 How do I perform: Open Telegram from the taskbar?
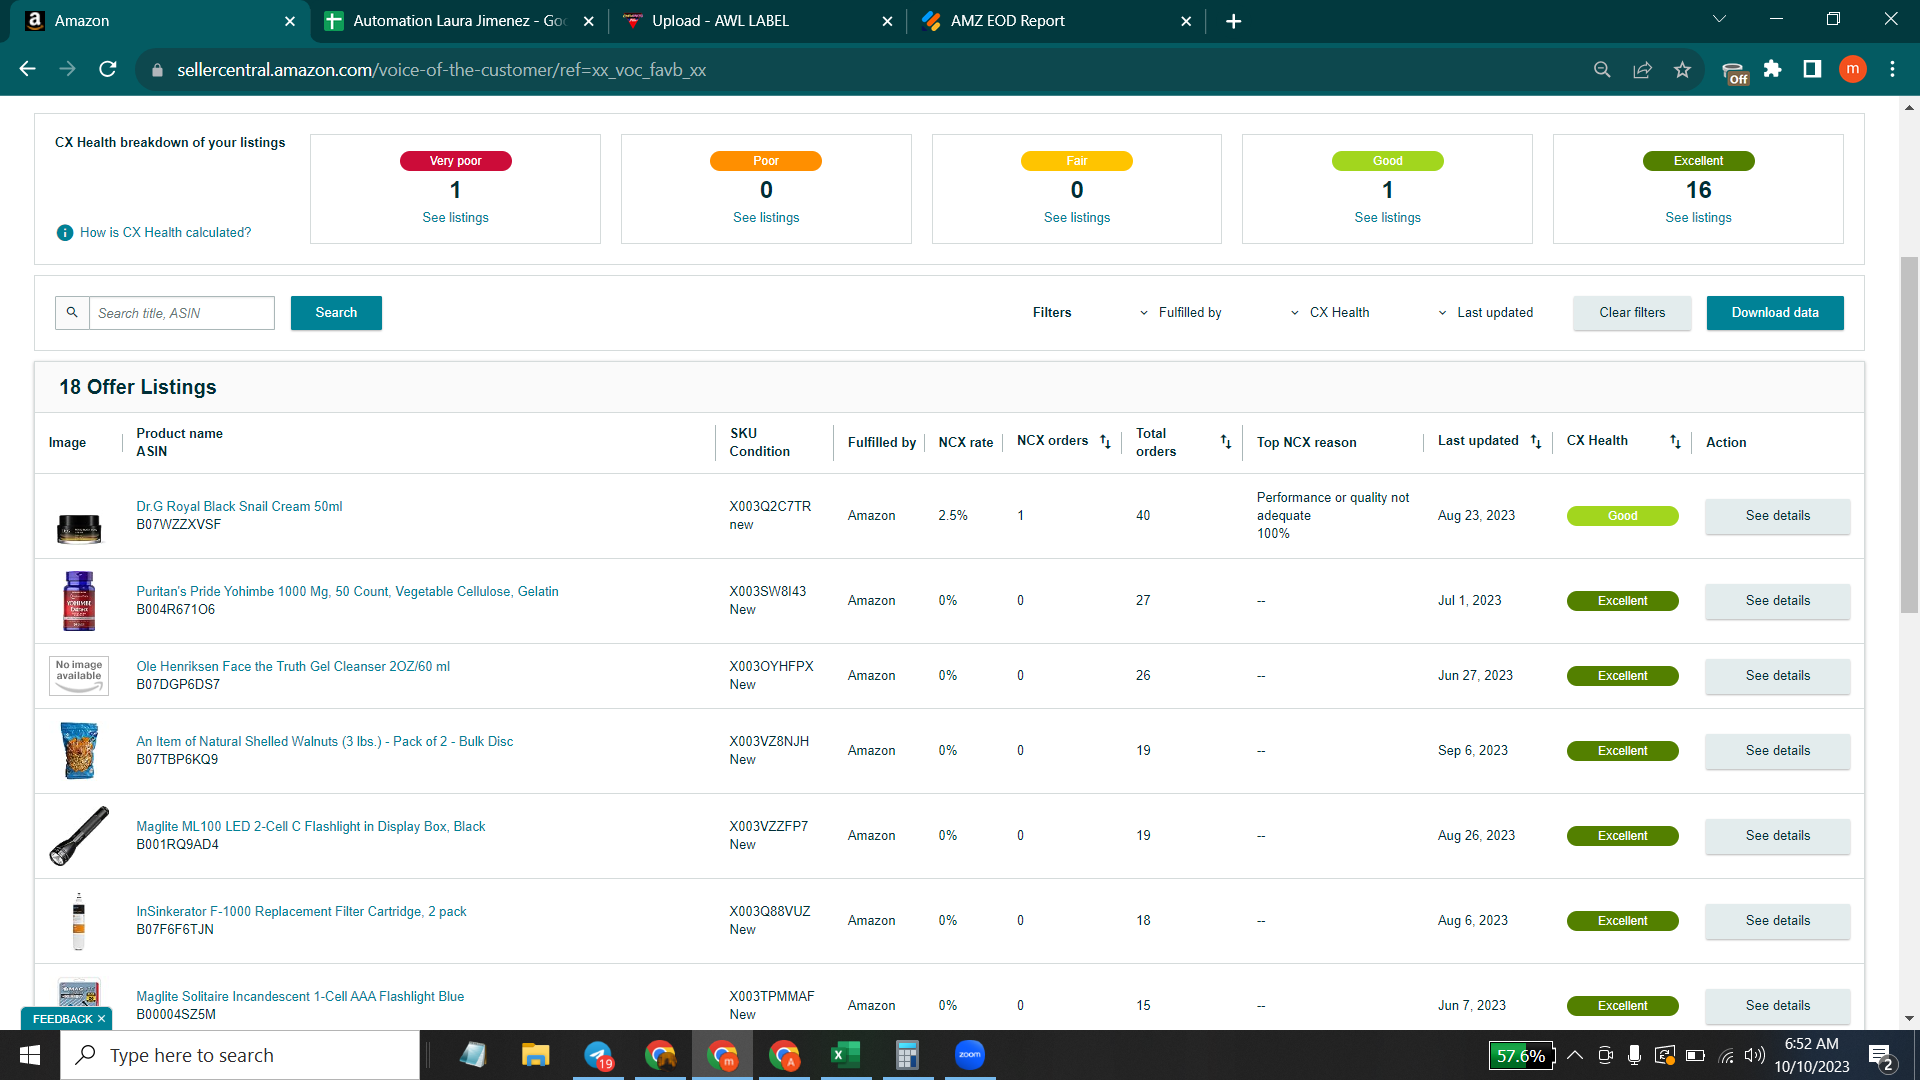(598, 1055)
